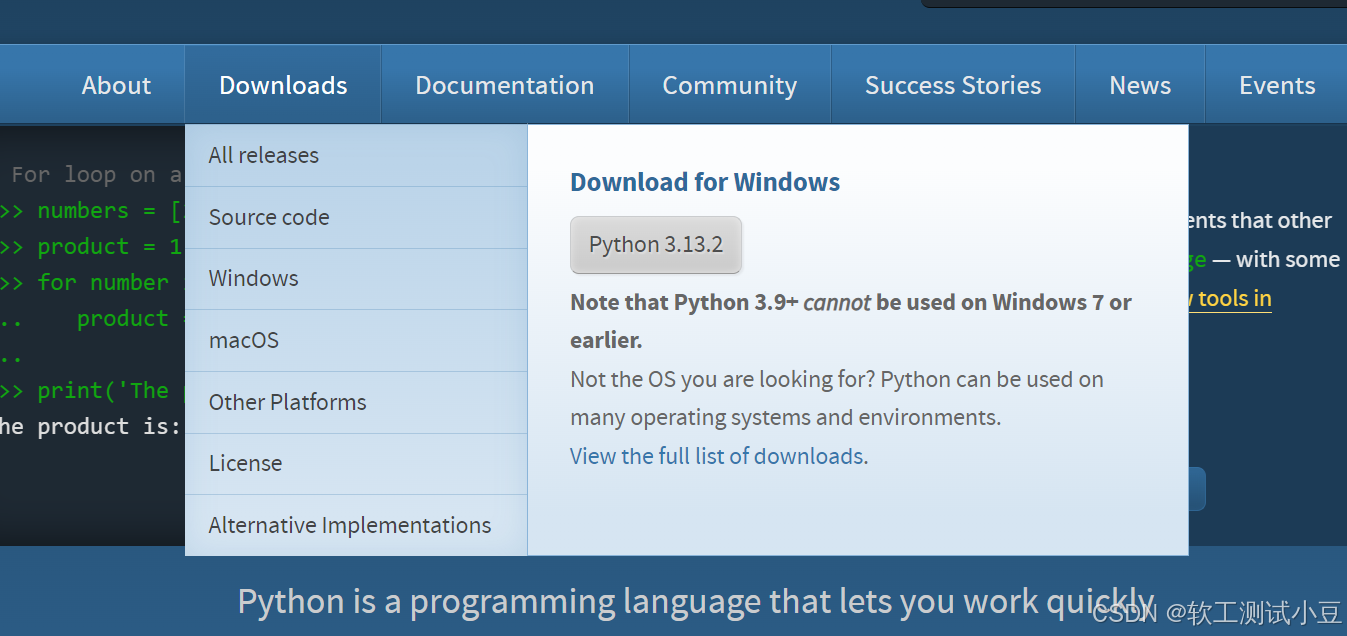Image resolution: width=1347 pixels, height=636 pixels.
Task: Select All releases in the Downloads dropdown
Action: 263,155
